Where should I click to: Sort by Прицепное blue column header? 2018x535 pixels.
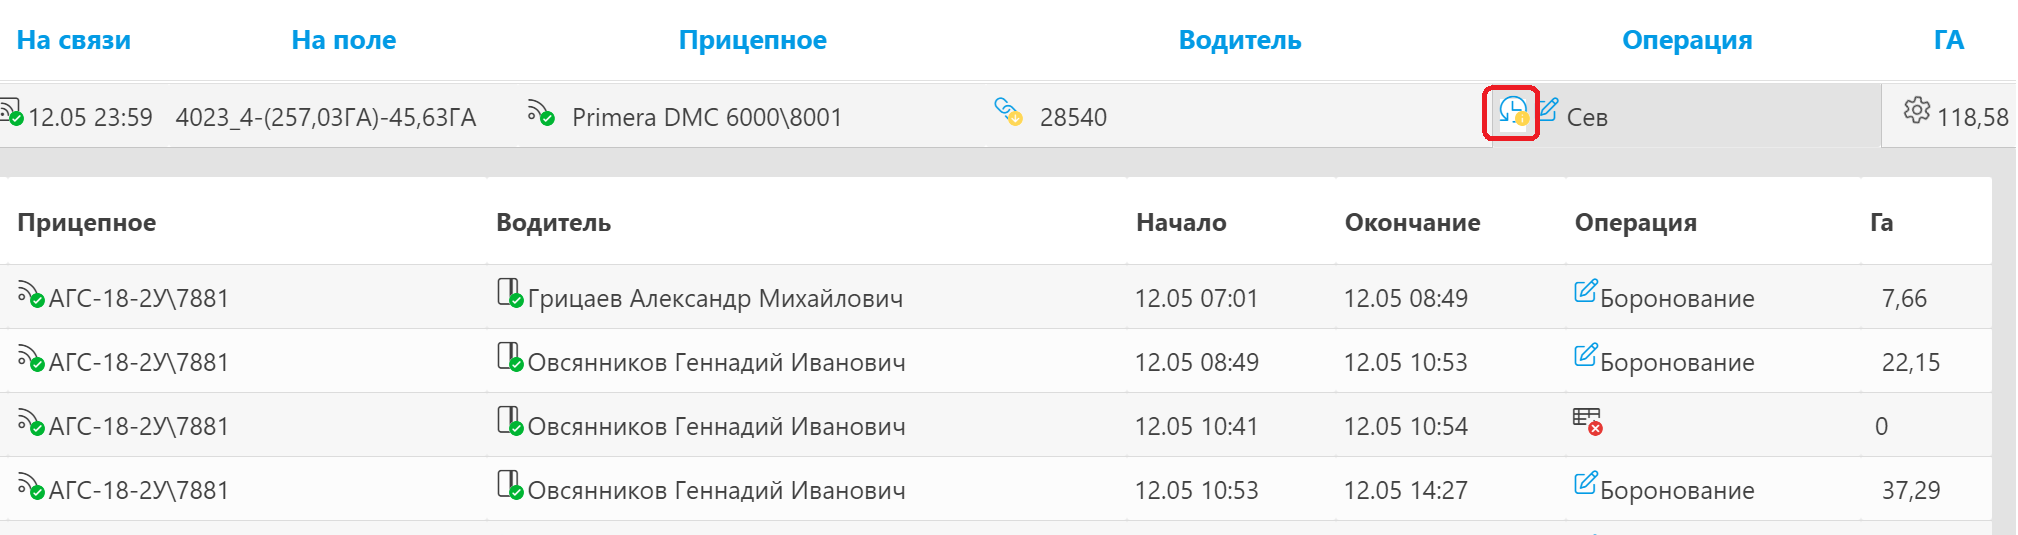click(x=752, y=40)
